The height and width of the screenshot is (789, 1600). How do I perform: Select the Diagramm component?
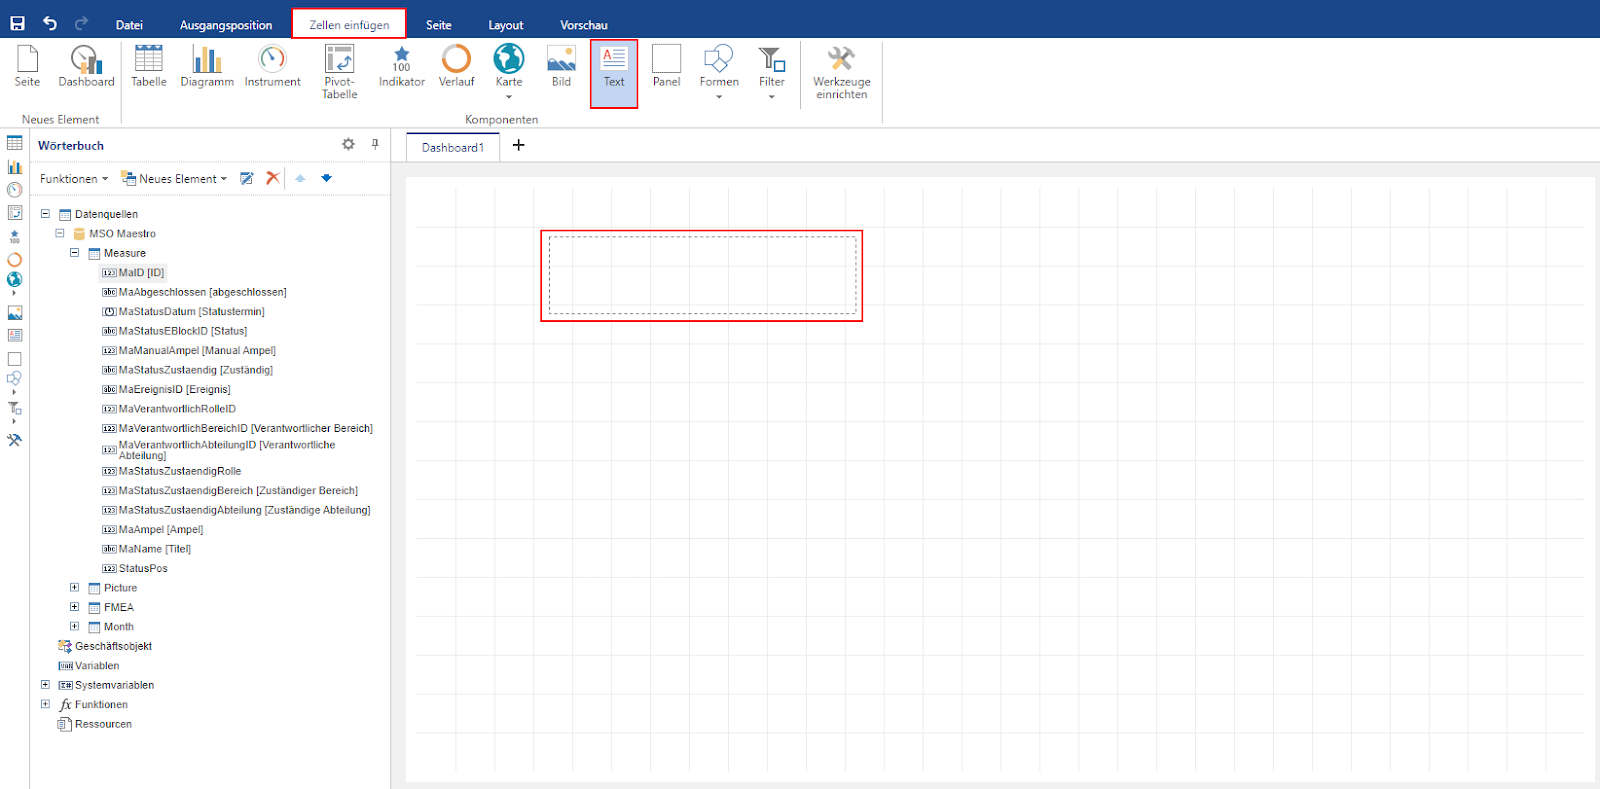coord(207,66)
